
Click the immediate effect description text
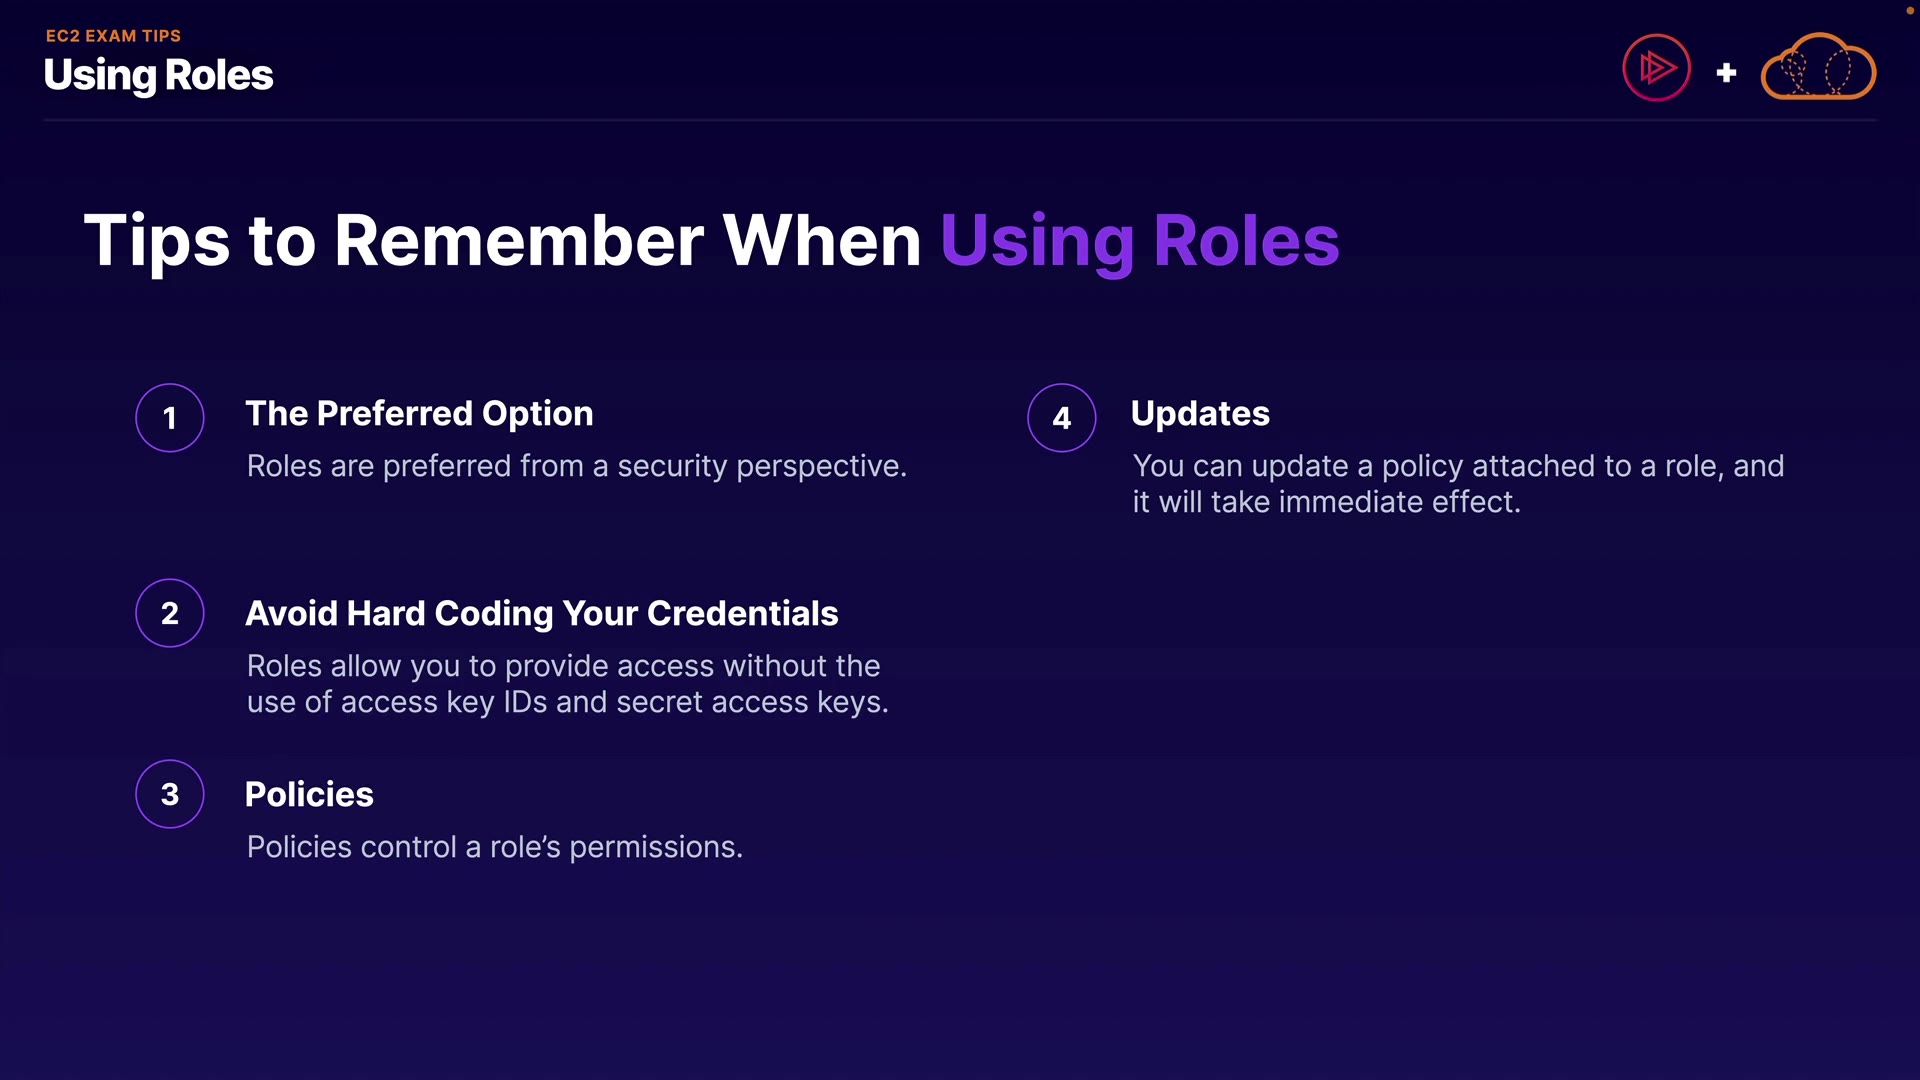pos(1457,484)
